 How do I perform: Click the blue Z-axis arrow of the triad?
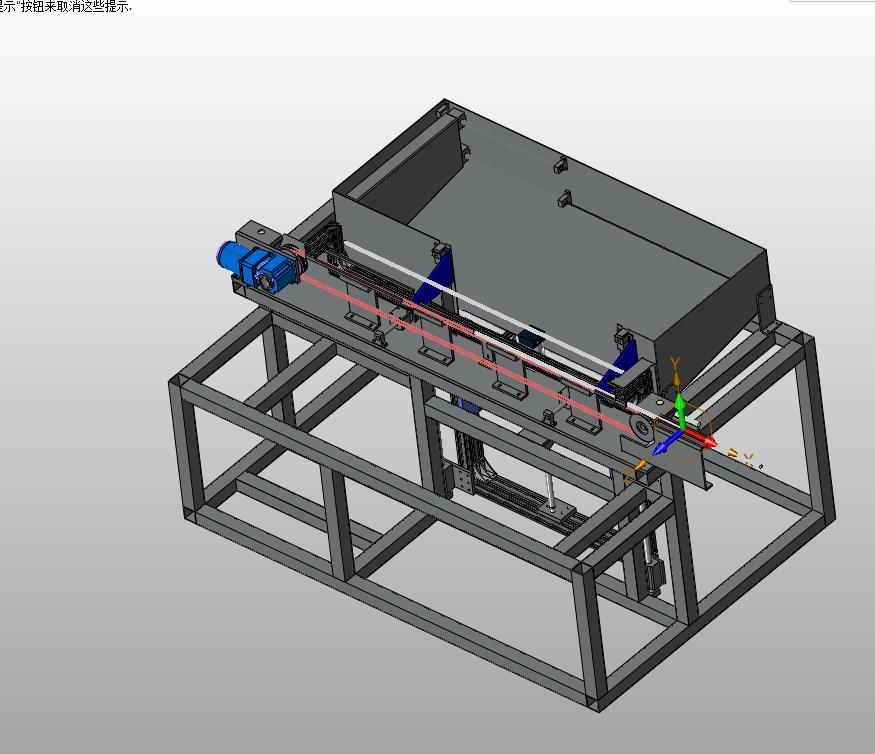(x=666, y=443)
